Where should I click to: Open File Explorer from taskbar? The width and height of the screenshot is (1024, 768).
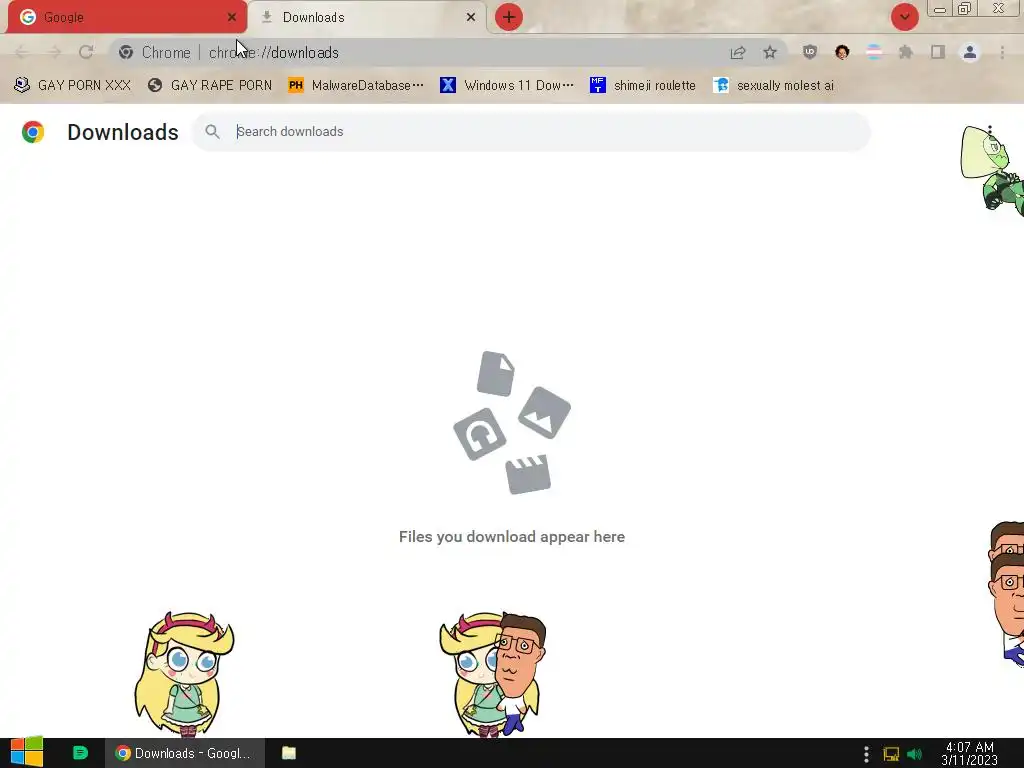pos(289,753)
